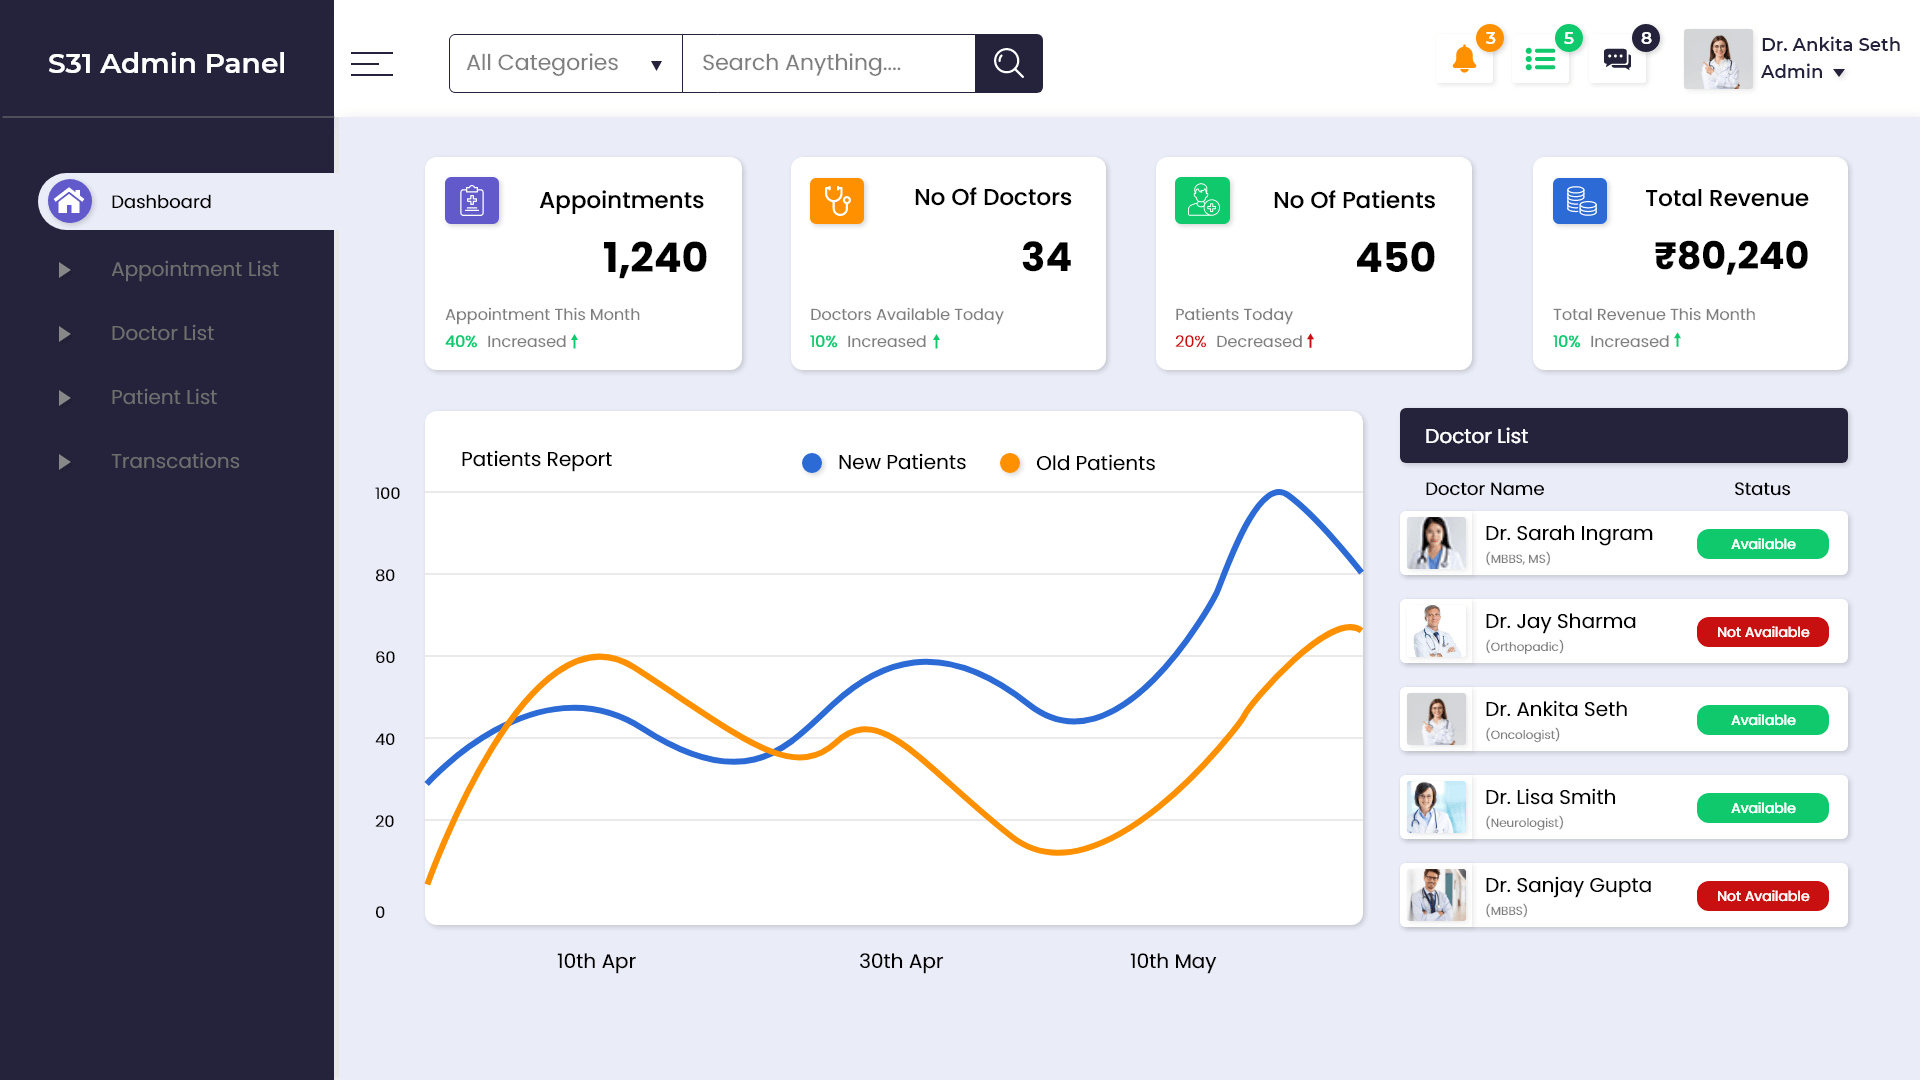Expand Doctor List arrow in sidebar

point(64,334)
